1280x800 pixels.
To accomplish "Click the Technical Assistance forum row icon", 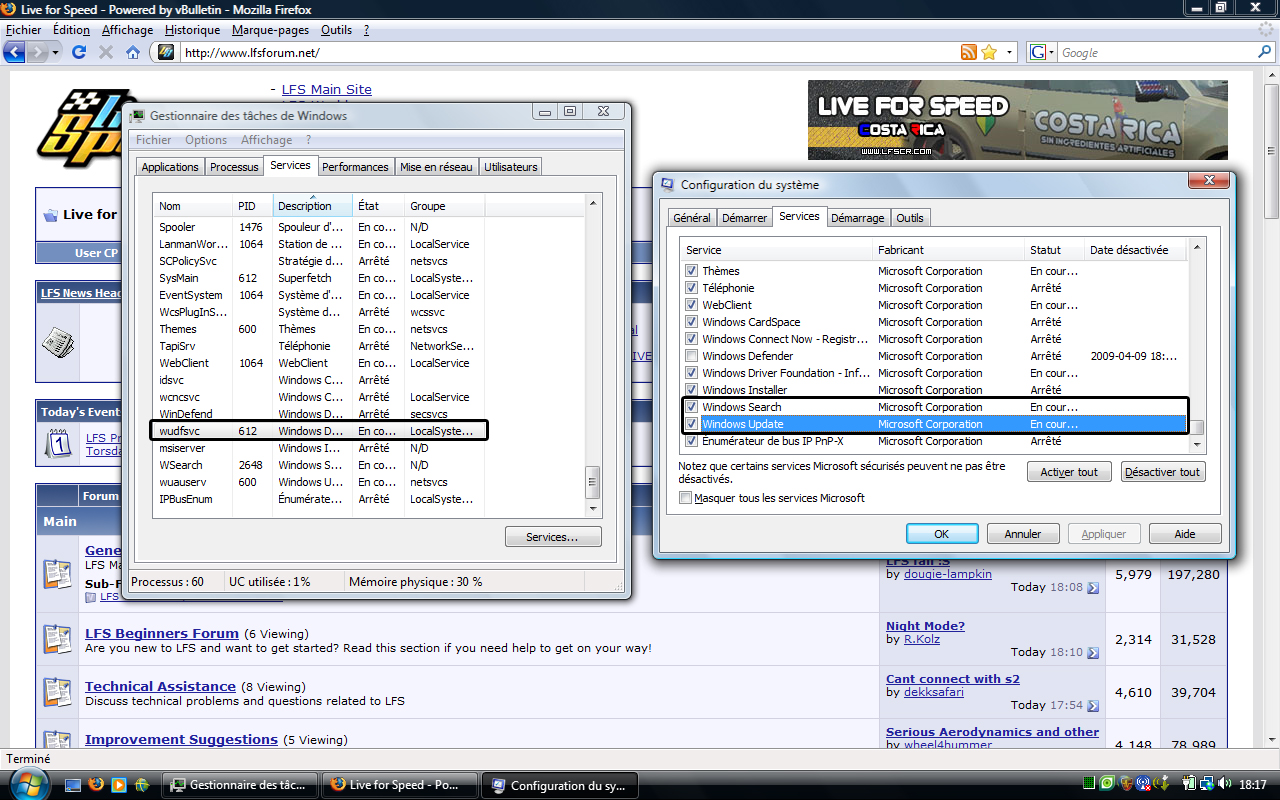I will pos(57,692).
